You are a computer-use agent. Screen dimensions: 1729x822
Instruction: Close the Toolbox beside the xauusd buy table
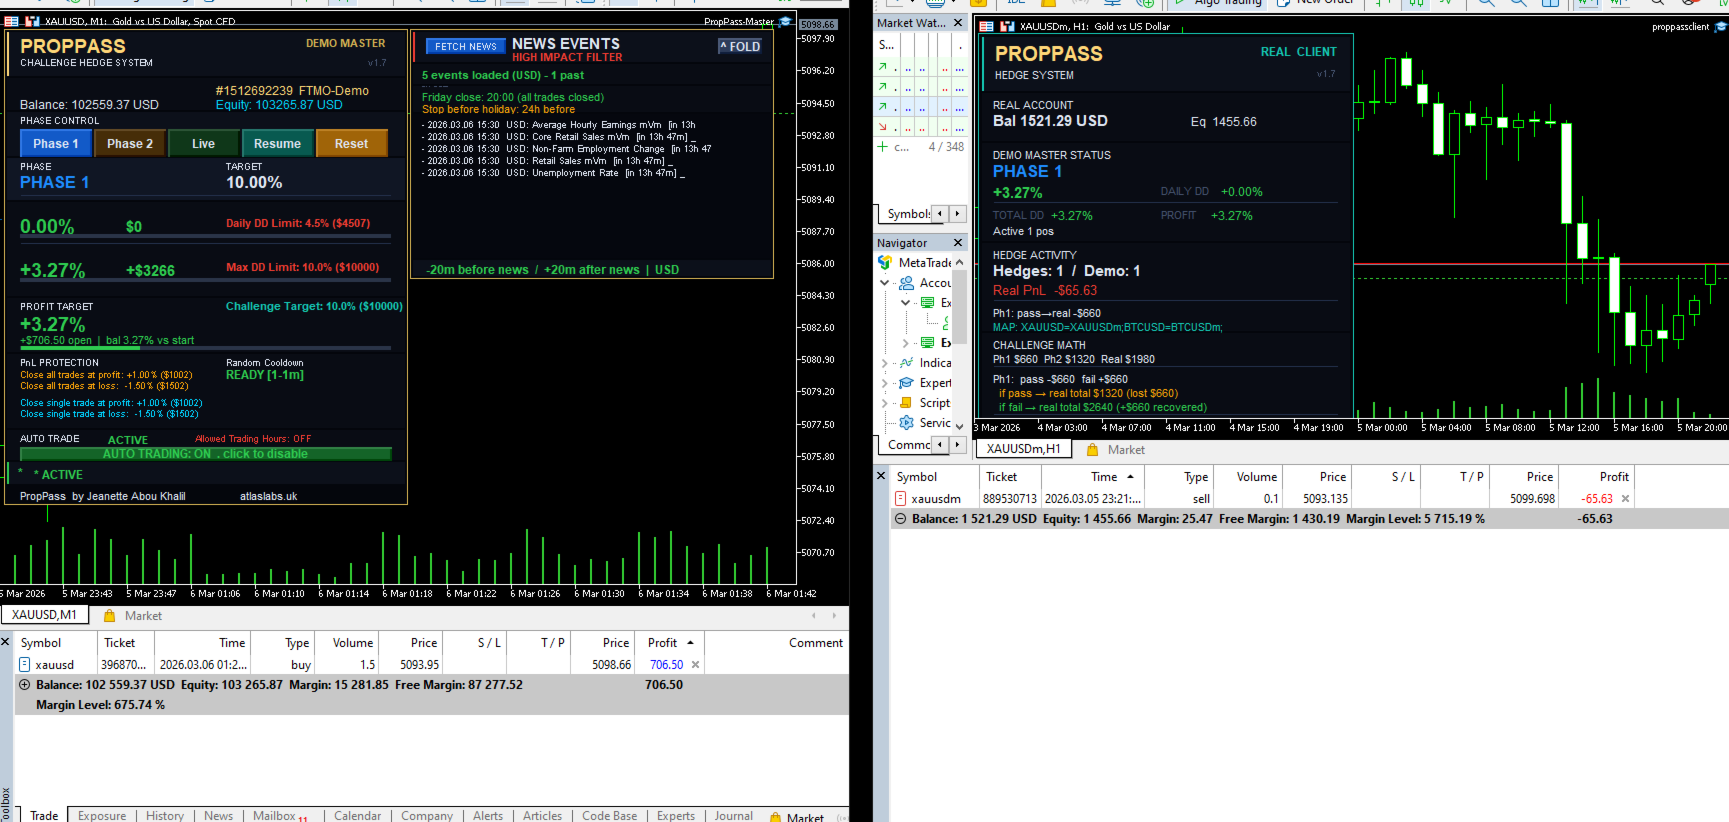(5, 642)
